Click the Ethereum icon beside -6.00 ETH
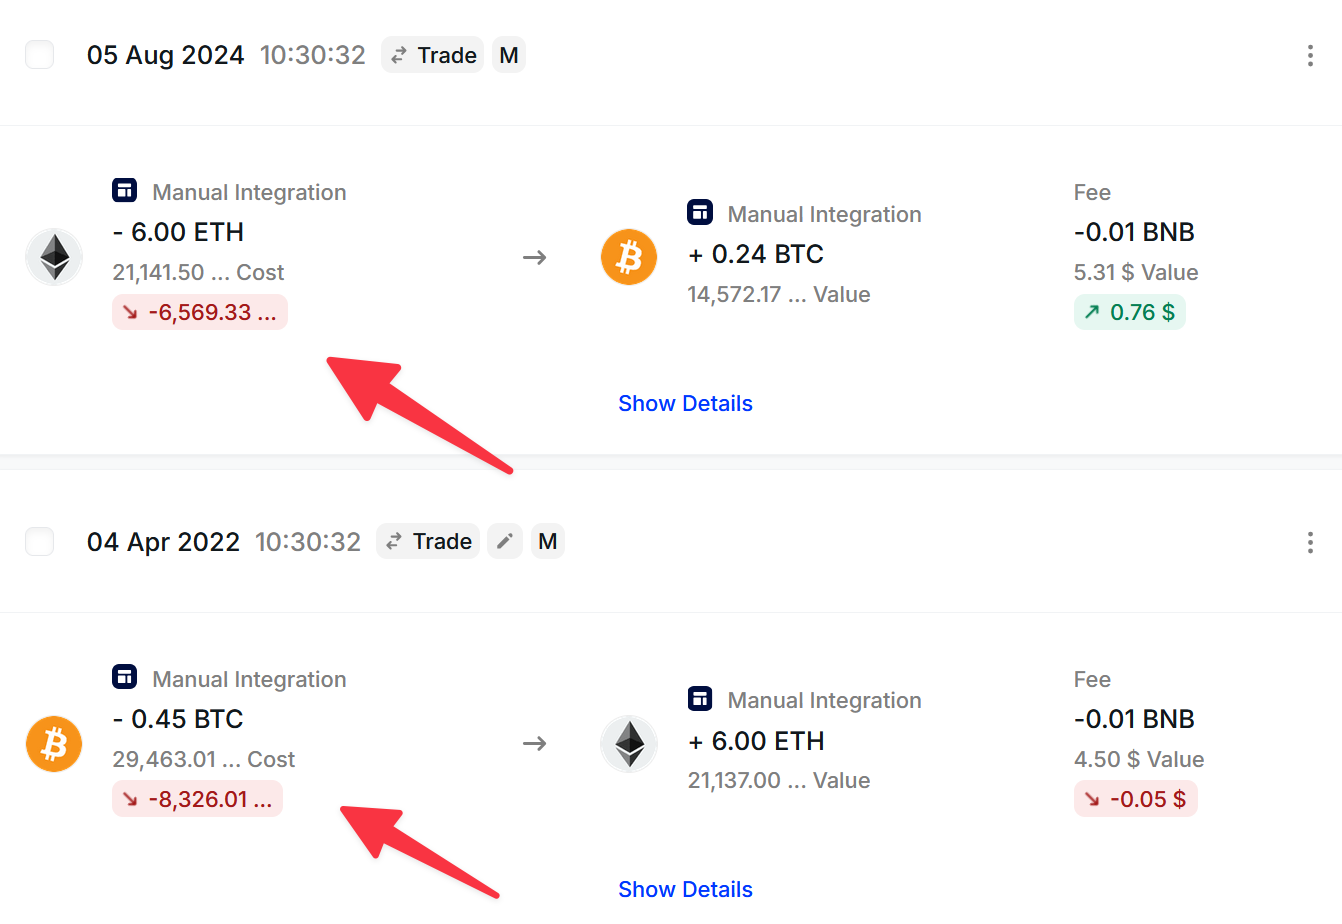Image resolution: width=1342 pixels, height=924 pixels. [54, 257]
